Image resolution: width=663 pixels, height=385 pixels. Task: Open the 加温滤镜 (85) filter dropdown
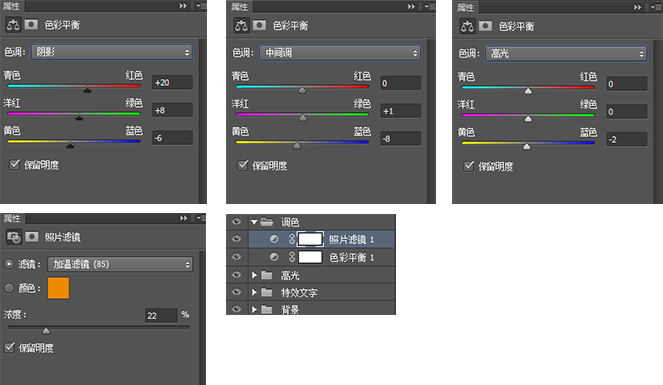click(120, 265)
